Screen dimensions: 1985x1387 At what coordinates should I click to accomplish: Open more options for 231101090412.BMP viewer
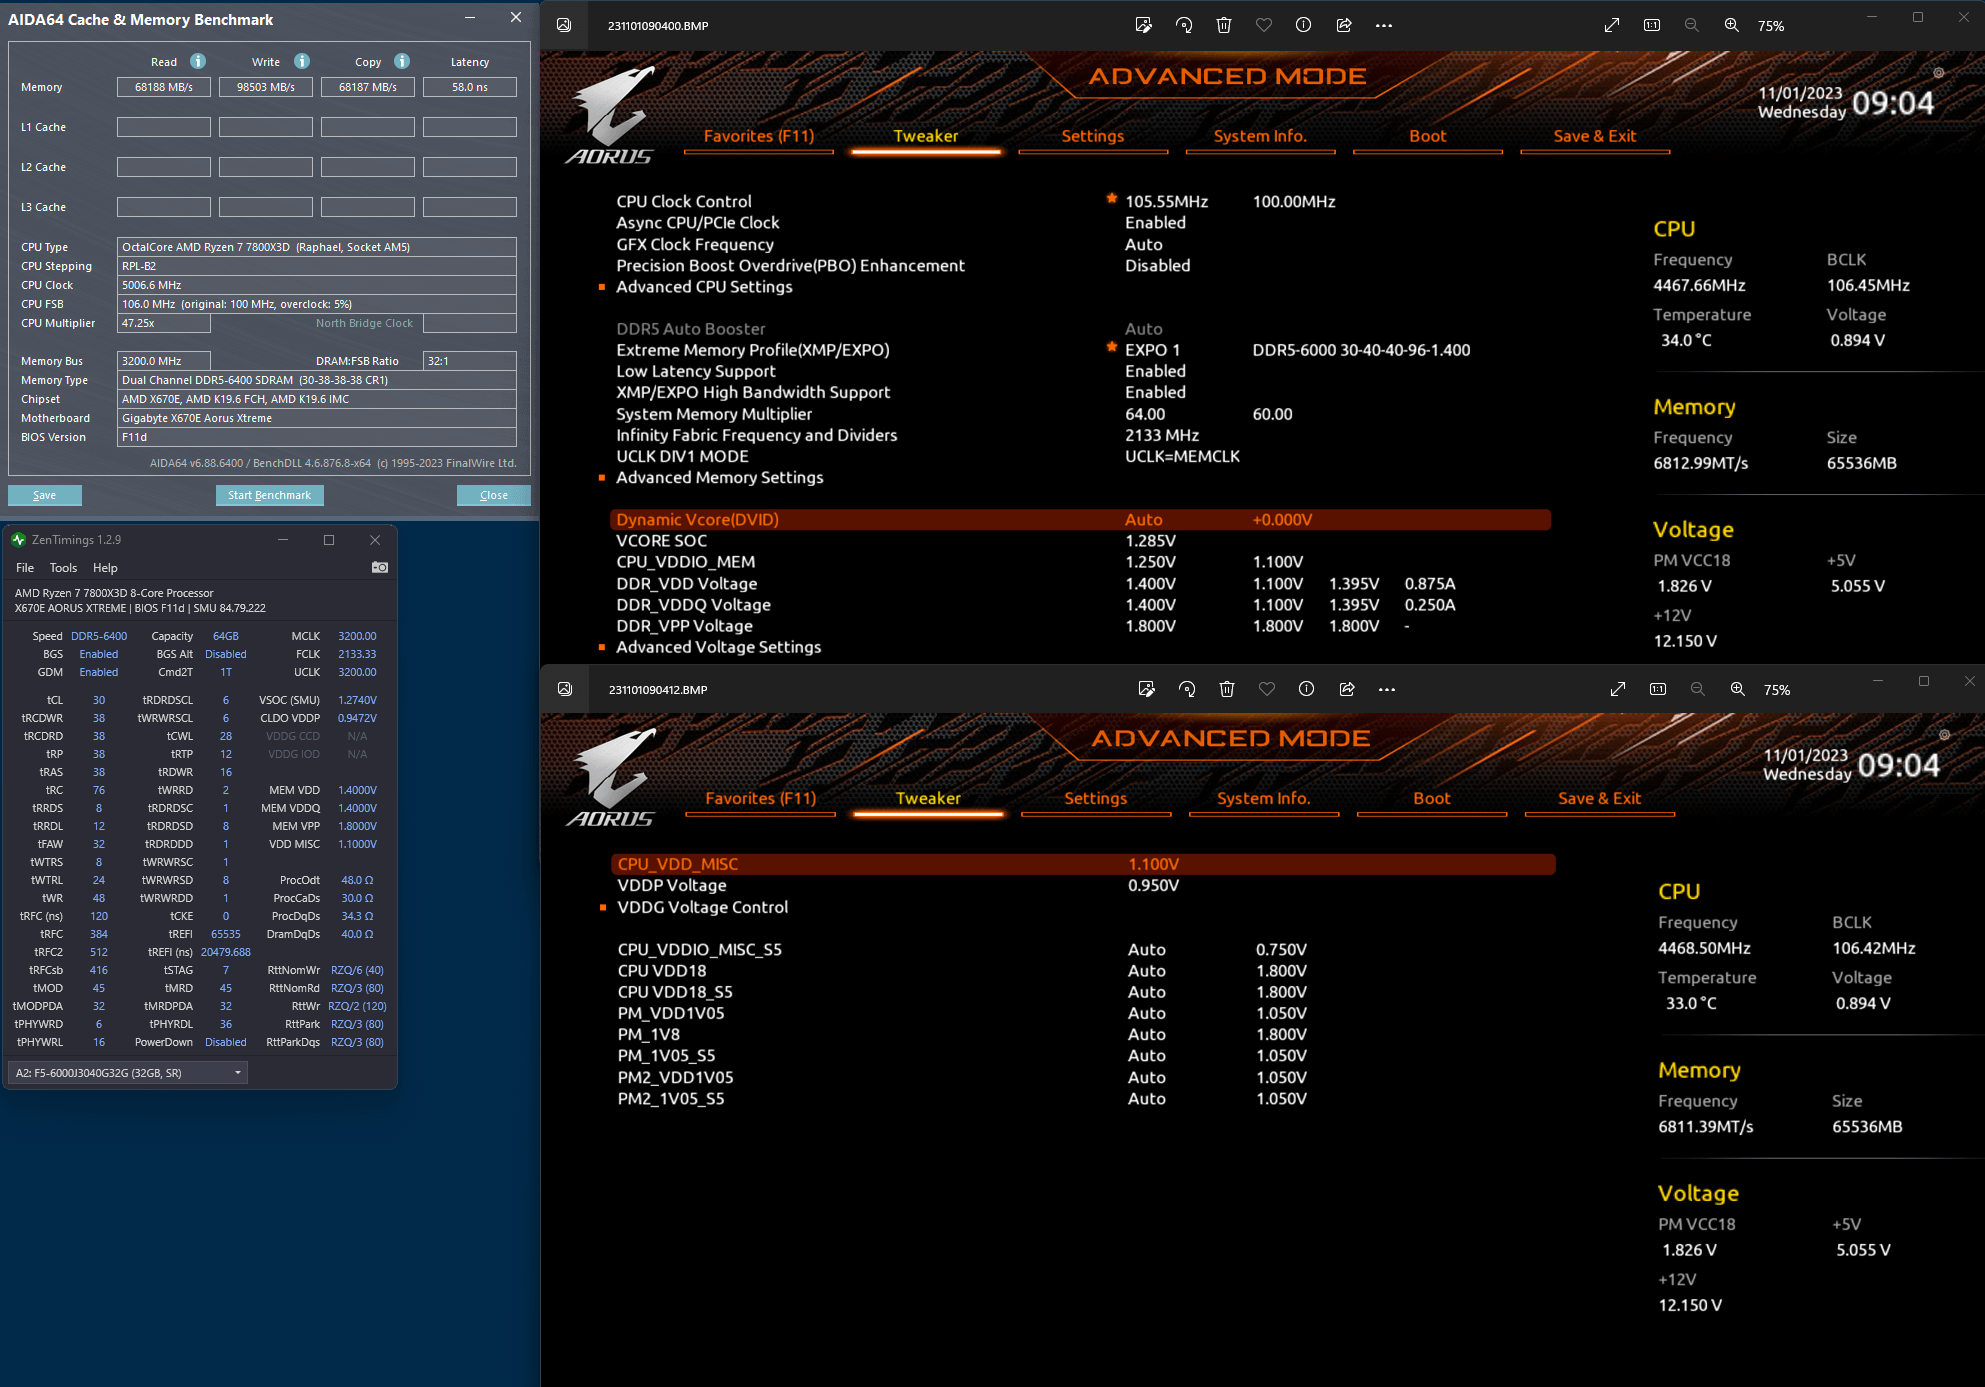click(x=1387, y=689)
